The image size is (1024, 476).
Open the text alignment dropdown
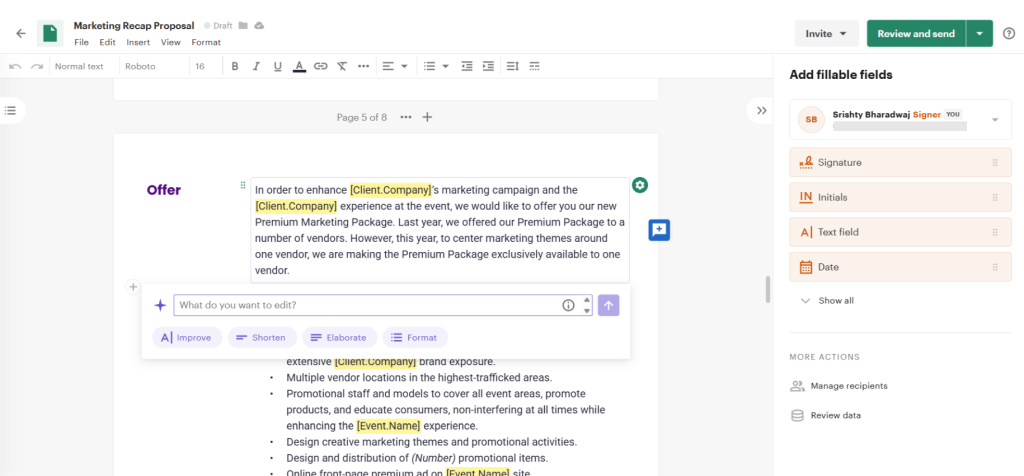tap(394, 66)
